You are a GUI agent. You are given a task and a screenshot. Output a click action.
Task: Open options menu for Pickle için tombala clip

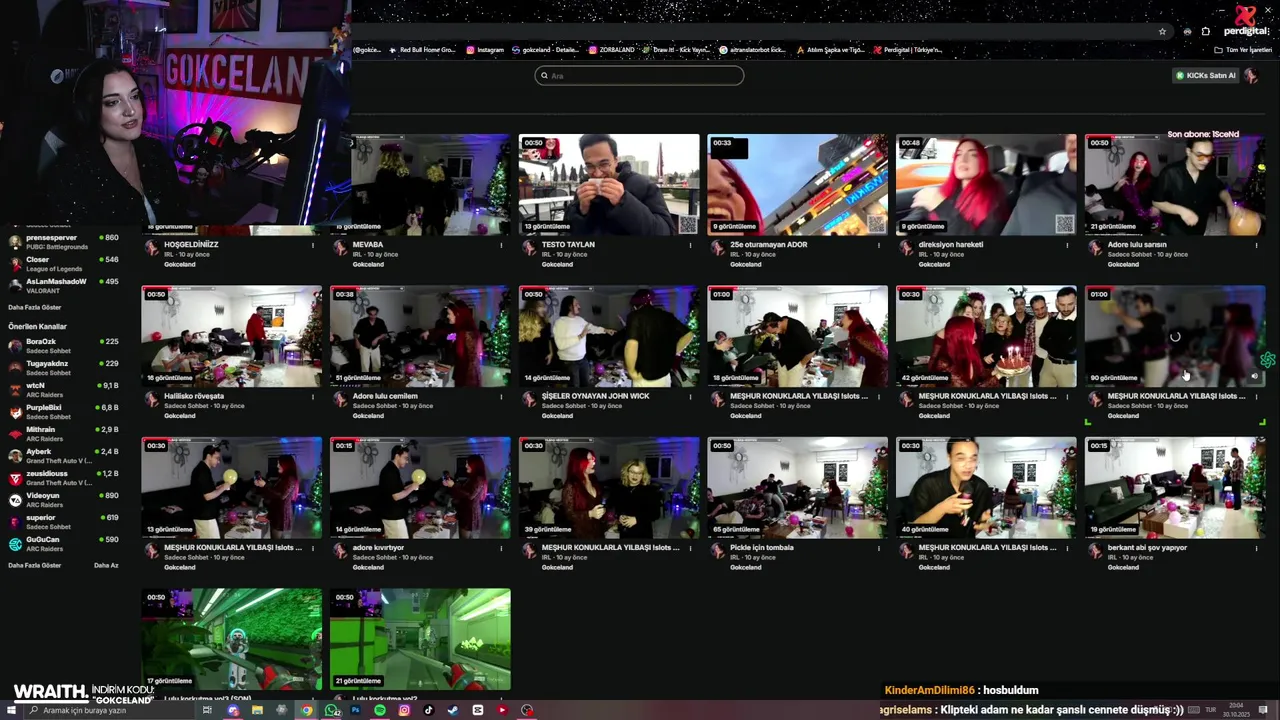pos(879,548)
